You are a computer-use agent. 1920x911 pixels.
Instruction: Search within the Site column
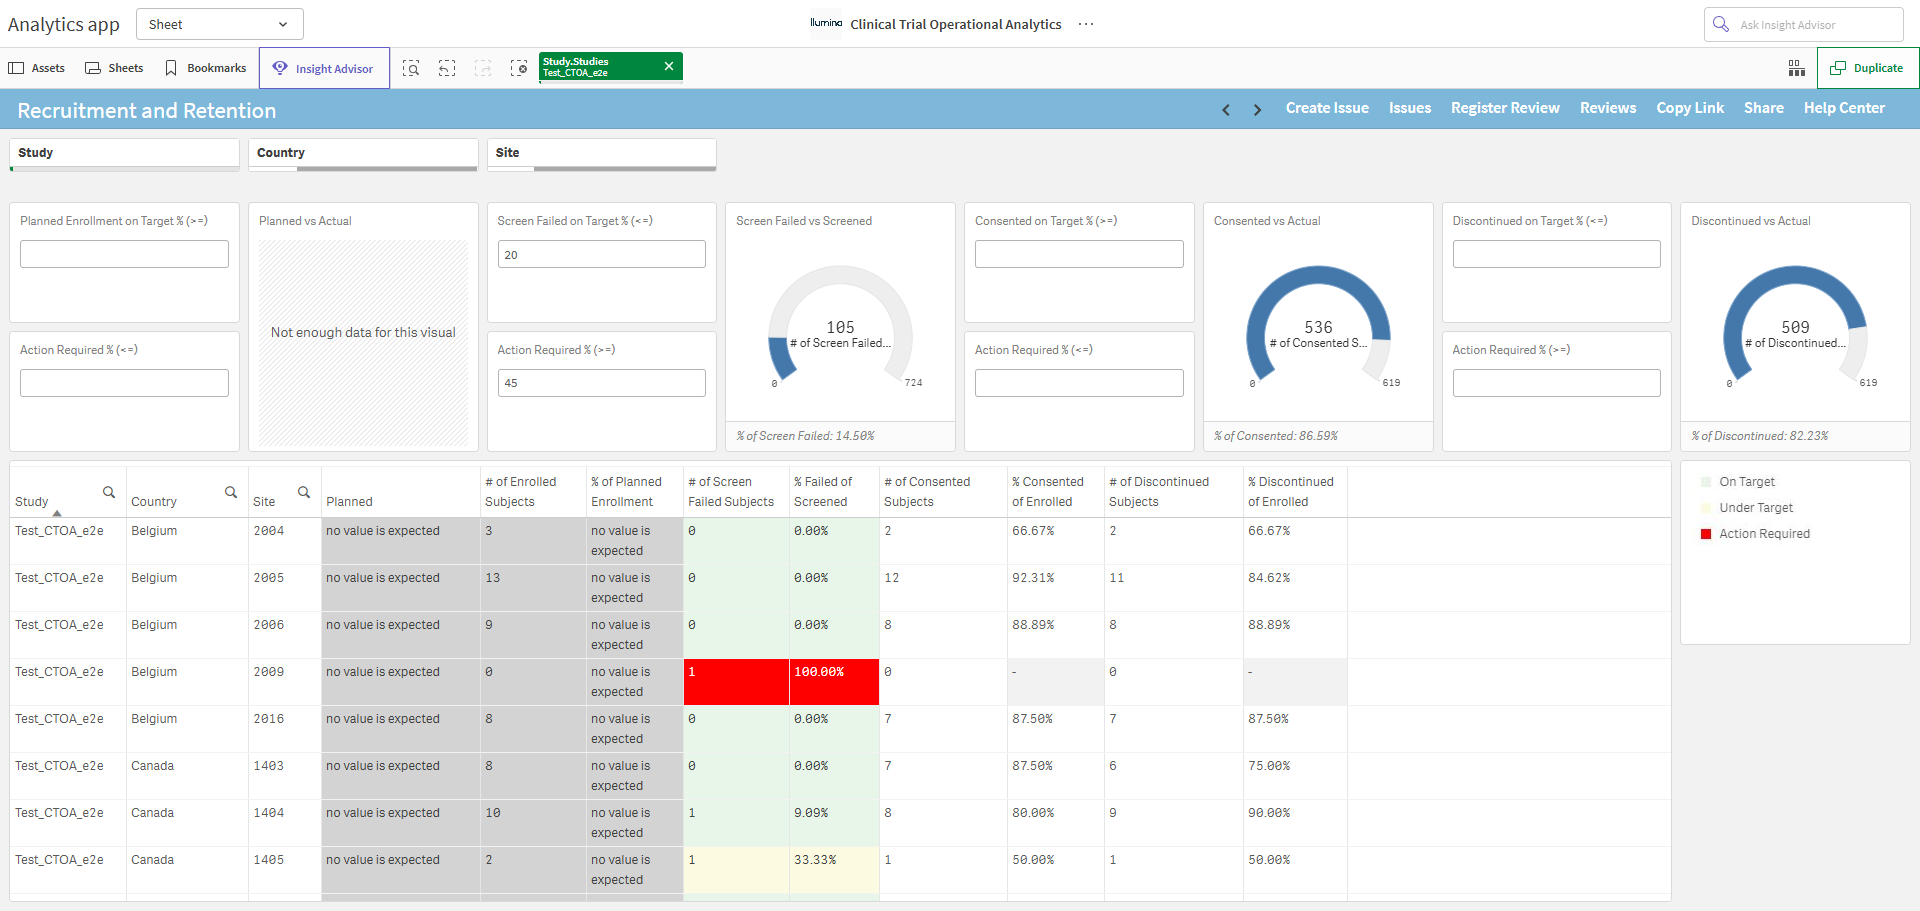tap(304, 492)
